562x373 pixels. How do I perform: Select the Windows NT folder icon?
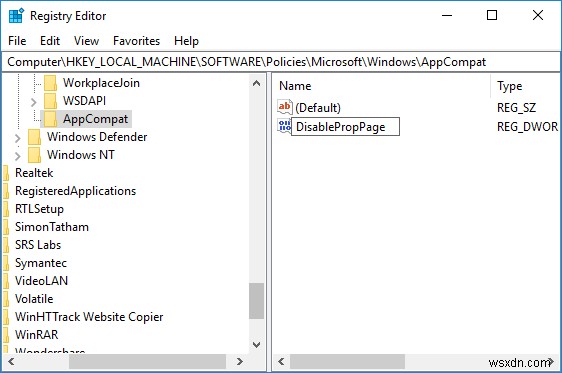[x=34, y=155]
